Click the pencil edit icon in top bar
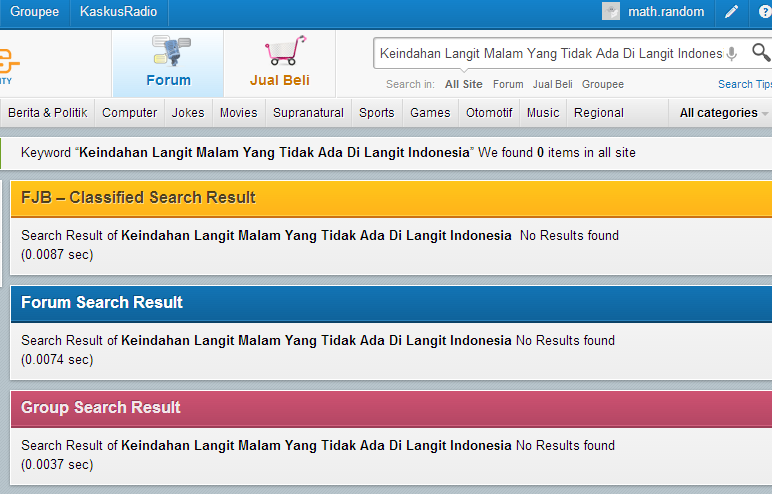 [732, 11]
